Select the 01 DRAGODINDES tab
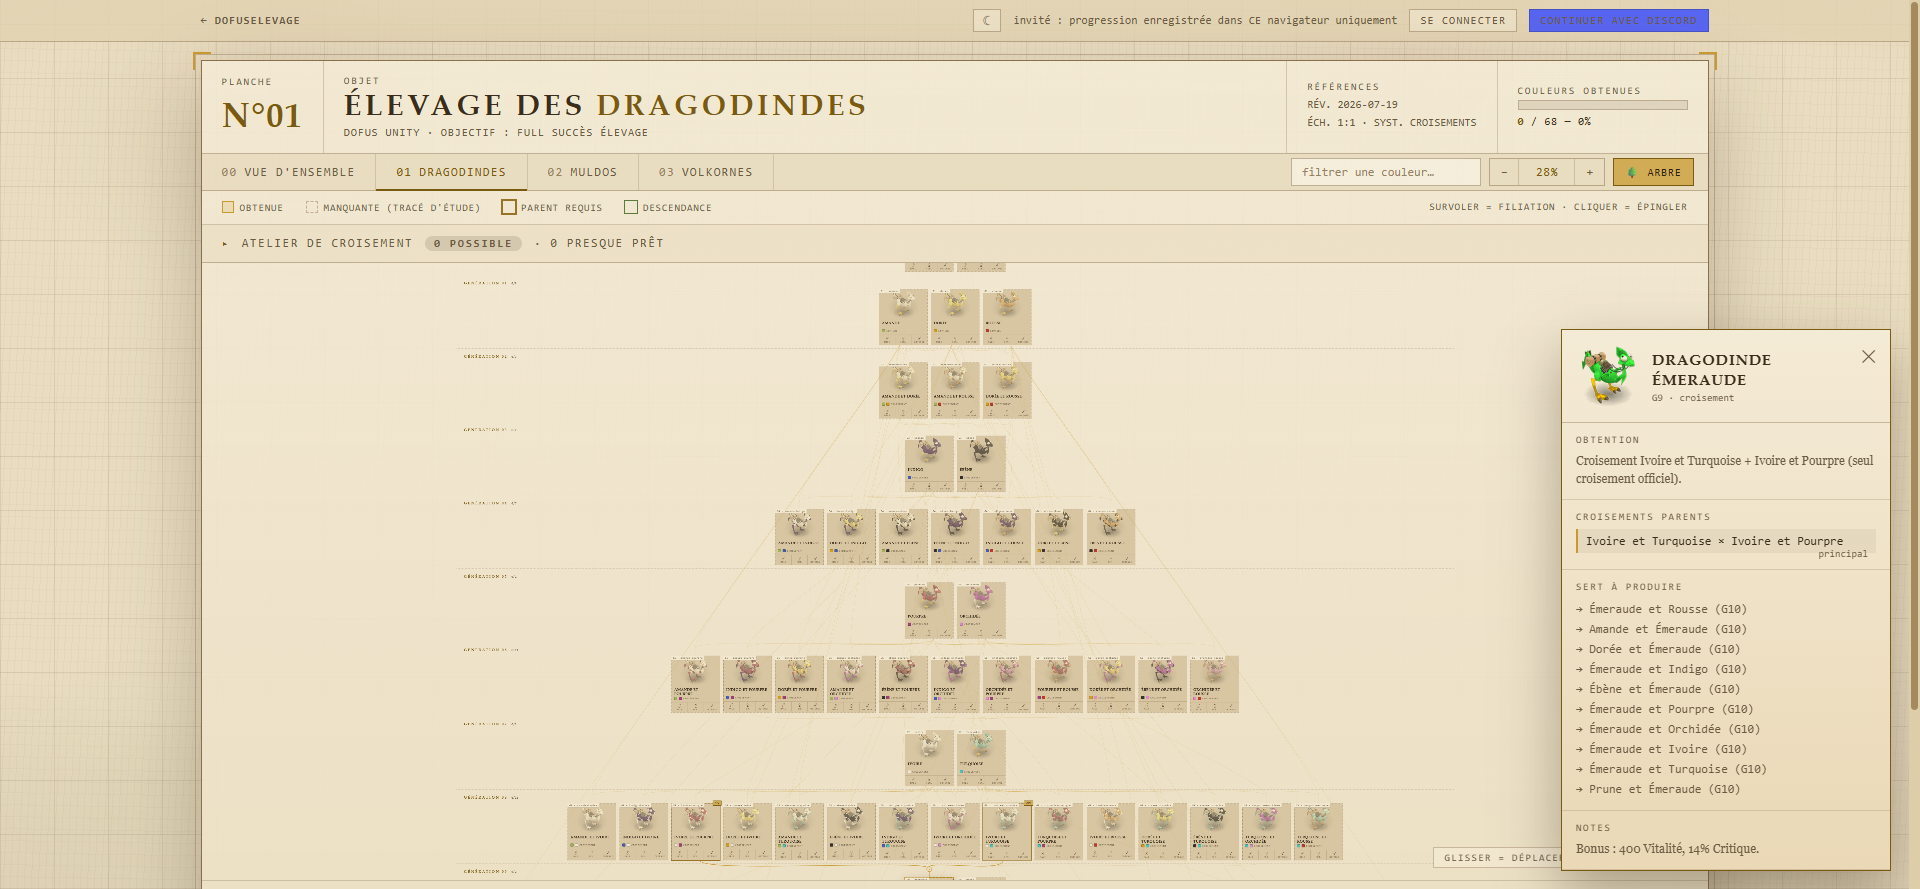This screenshot has height=889, width=1920. [x=451, y=172]
